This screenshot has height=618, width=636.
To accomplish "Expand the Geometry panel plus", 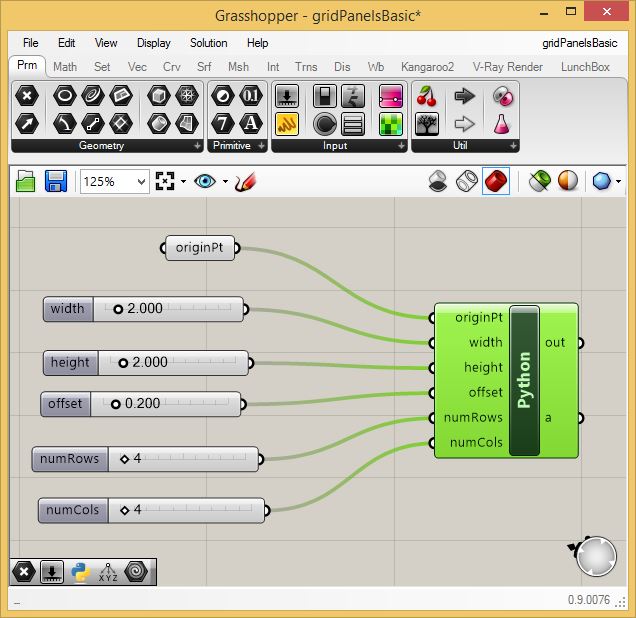I will coord(197,146).
